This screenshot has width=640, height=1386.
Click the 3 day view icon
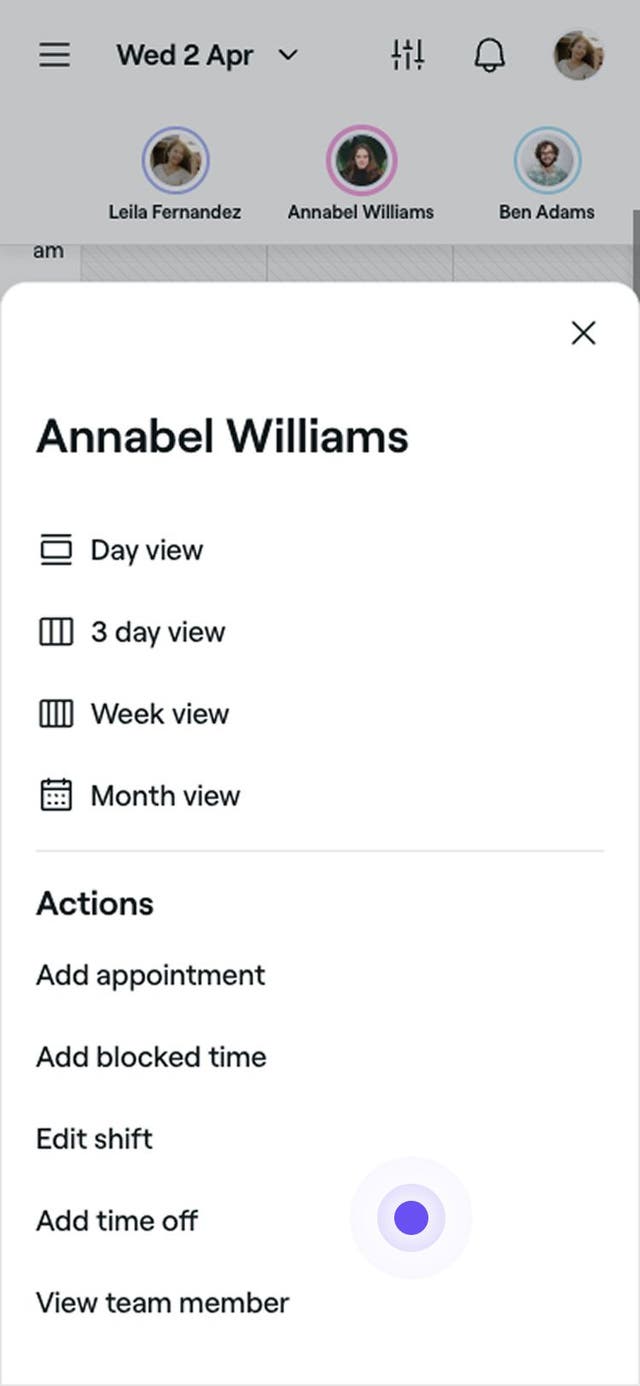pos(56,632)
